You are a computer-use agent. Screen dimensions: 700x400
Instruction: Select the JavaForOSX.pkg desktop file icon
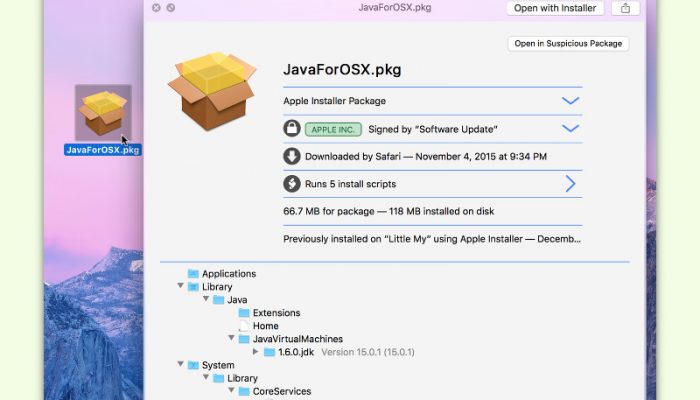point(103,113)
